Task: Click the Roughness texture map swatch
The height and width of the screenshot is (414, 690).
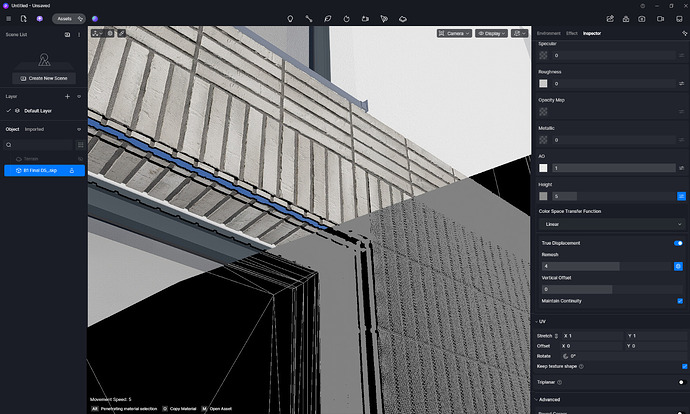Action: click(543, 84)
